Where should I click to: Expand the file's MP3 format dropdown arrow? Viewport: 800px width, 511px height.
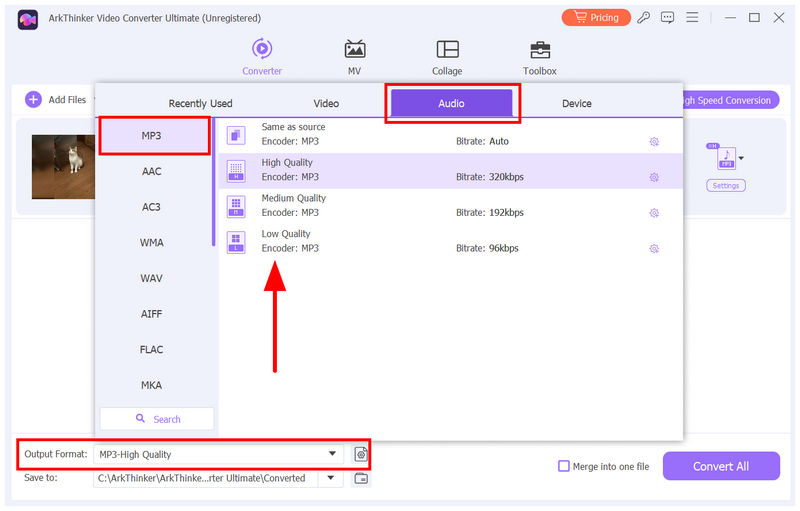pyautogui.click(x=741, y=158)
